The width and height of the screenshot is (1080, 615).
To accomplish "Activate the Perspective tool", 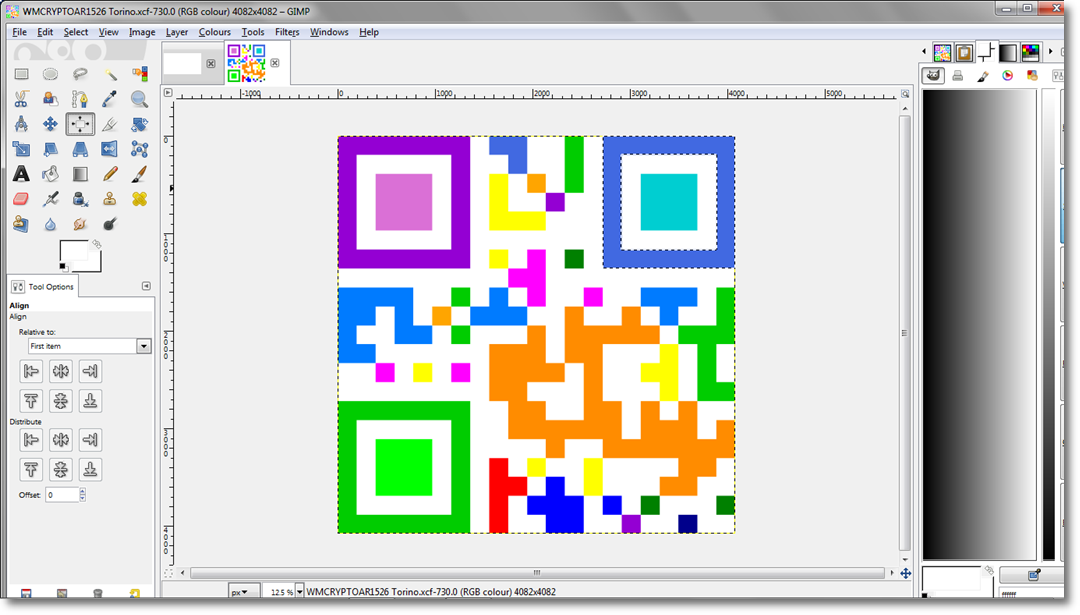I will point(80,149).
